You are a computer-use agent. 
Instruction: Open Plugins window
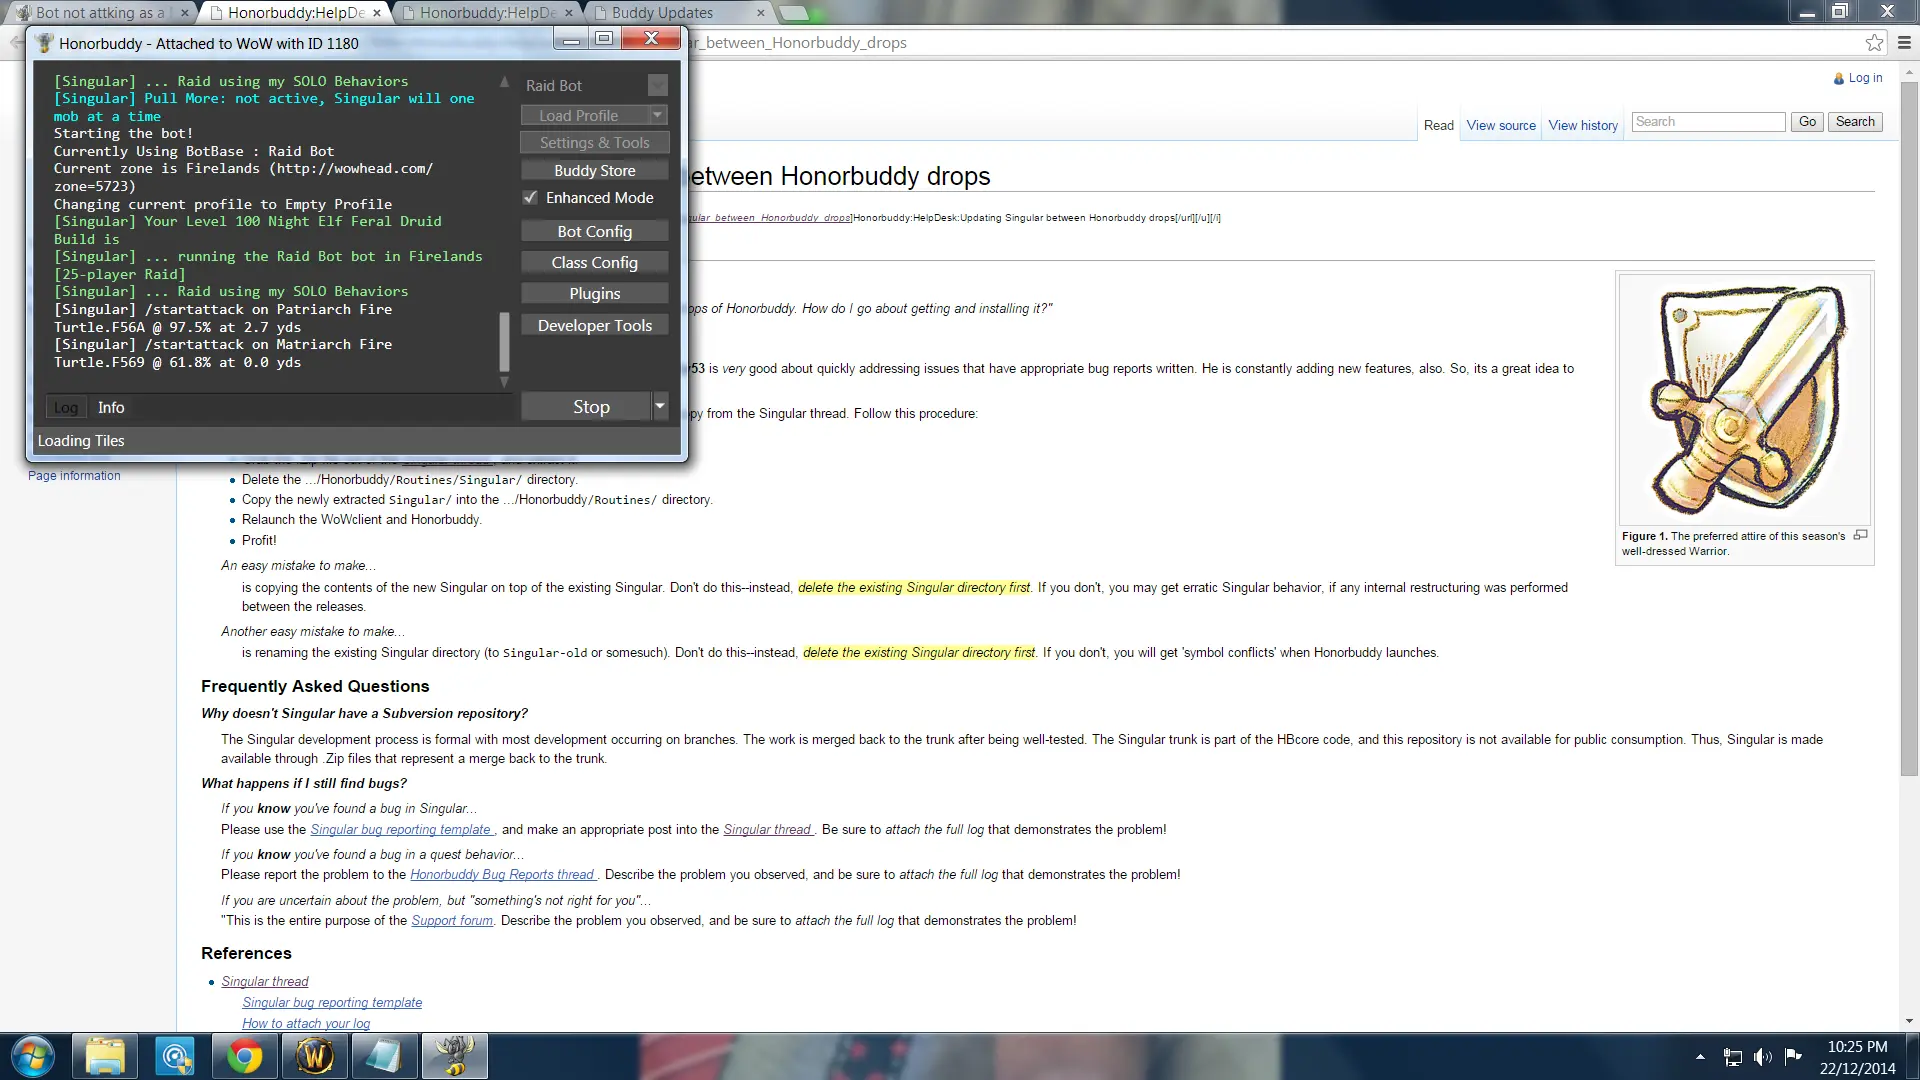595,293
